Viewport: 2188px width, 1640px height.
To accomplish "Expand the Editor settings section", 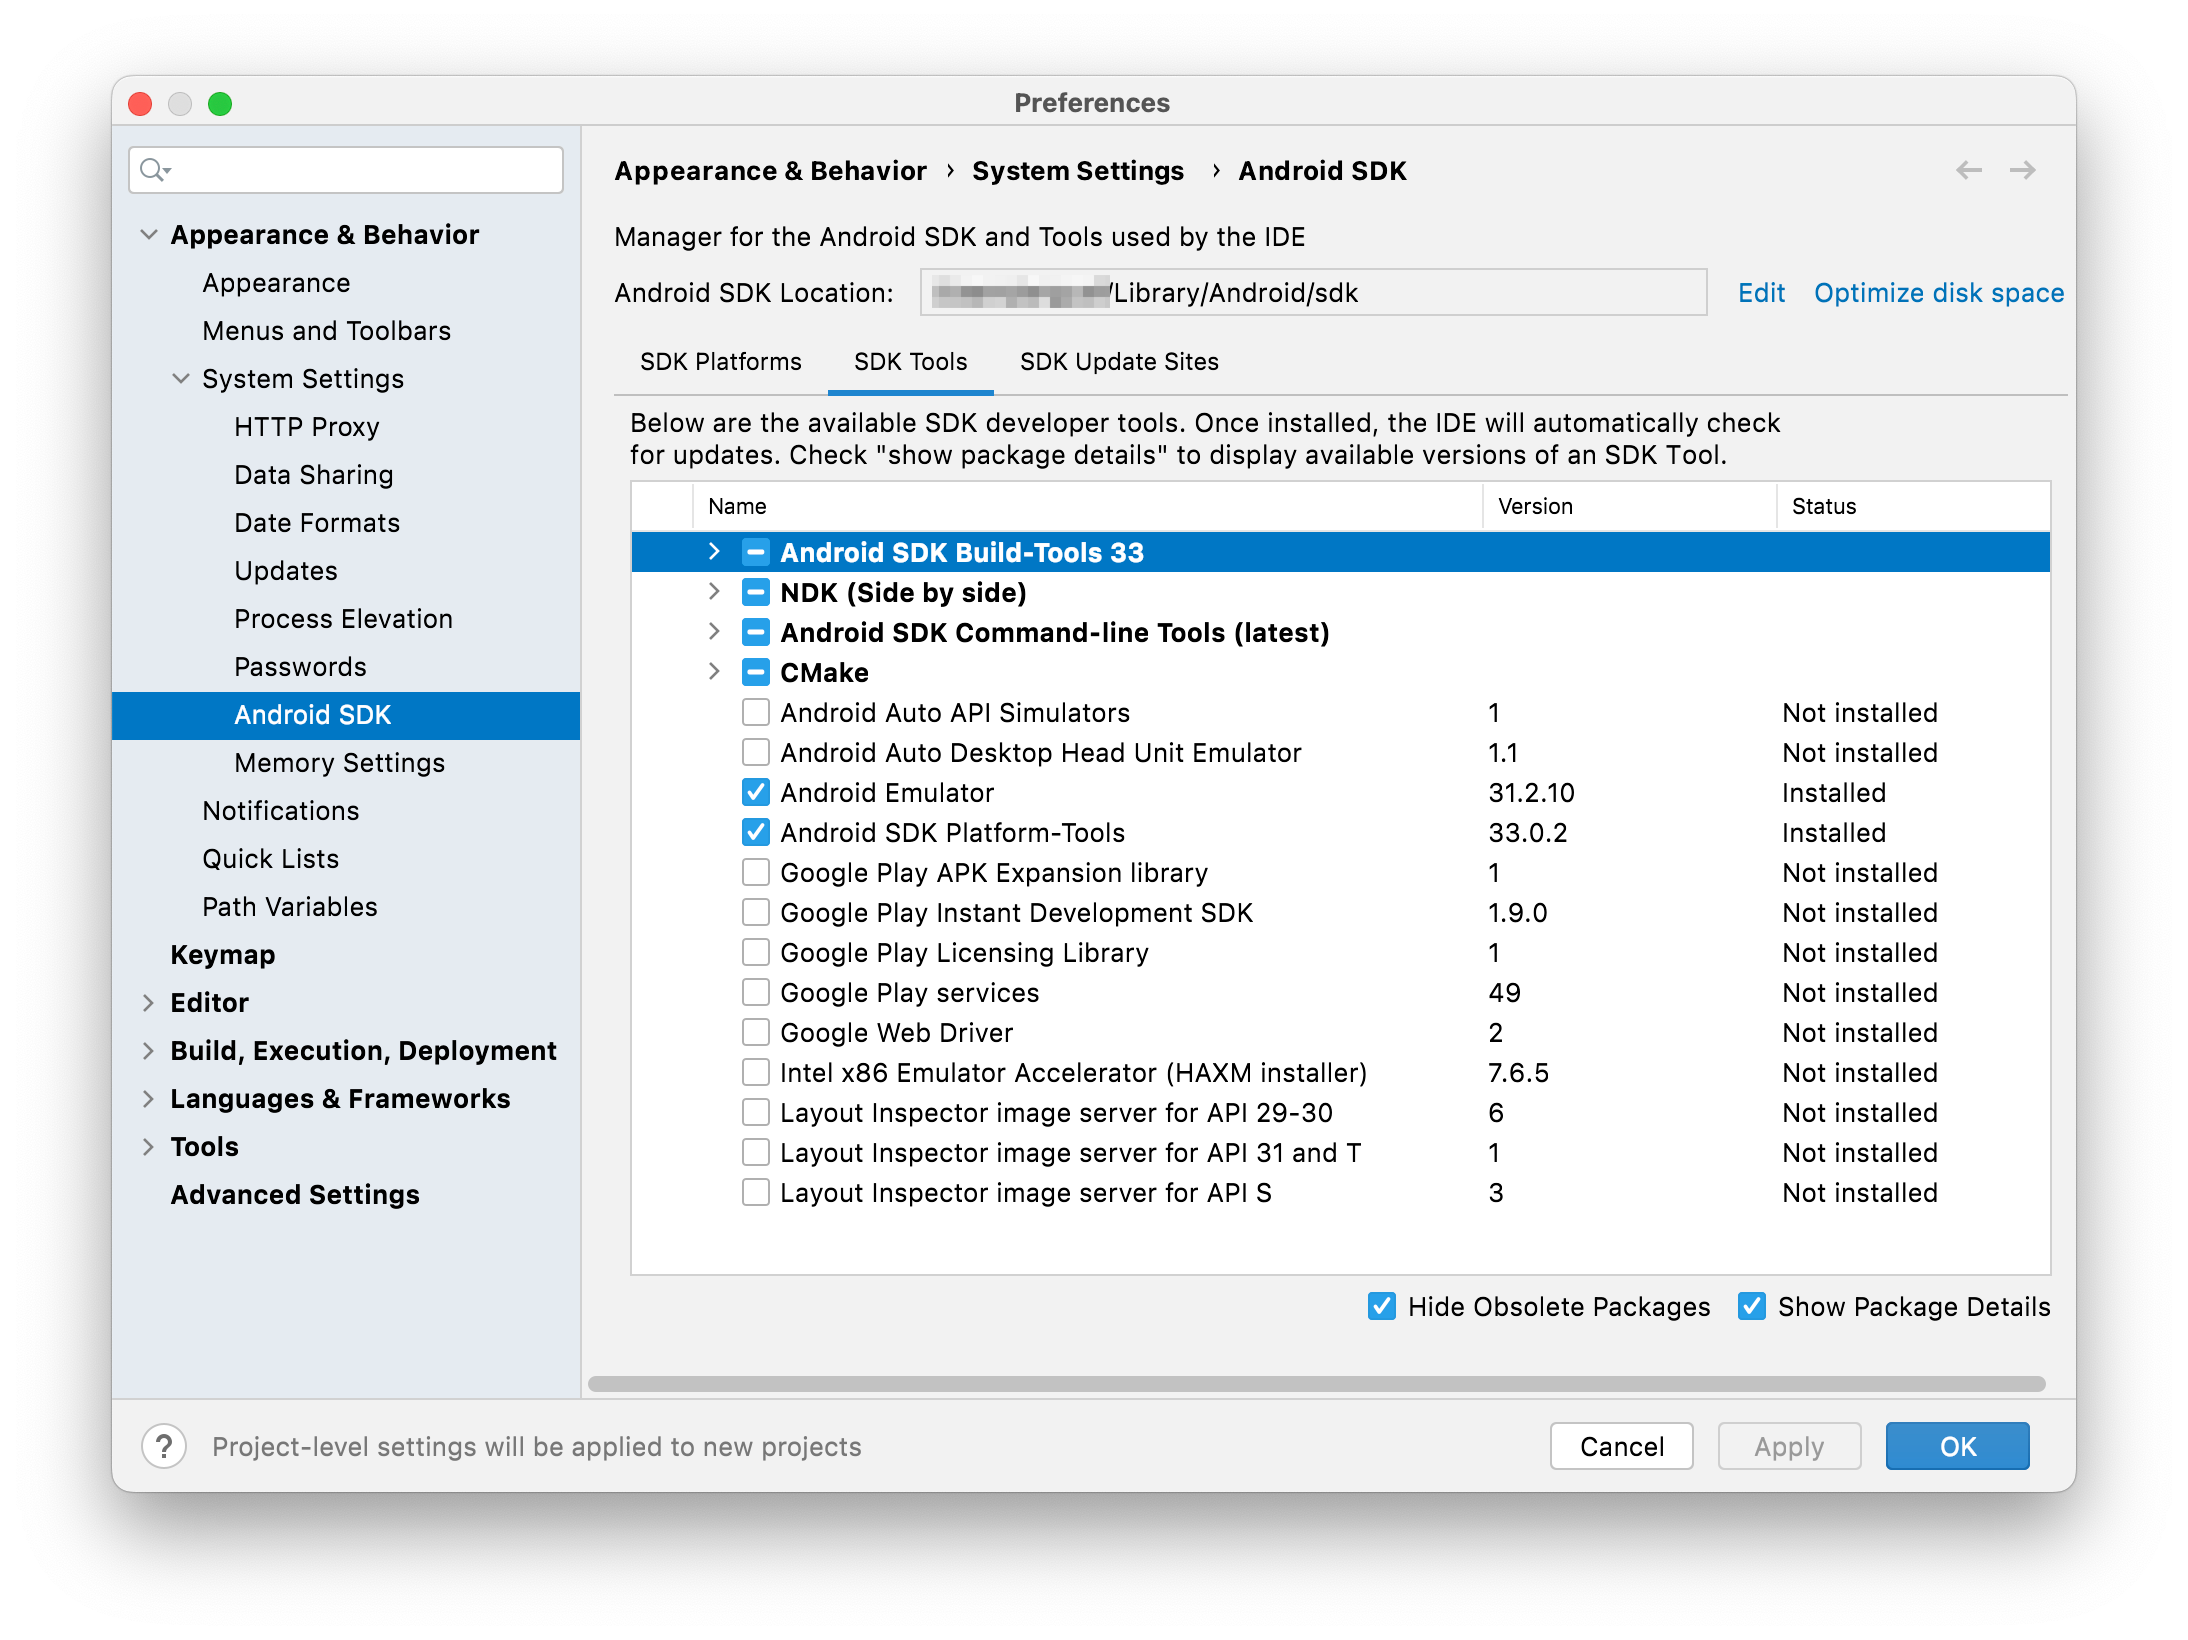I will (148, 1002).
